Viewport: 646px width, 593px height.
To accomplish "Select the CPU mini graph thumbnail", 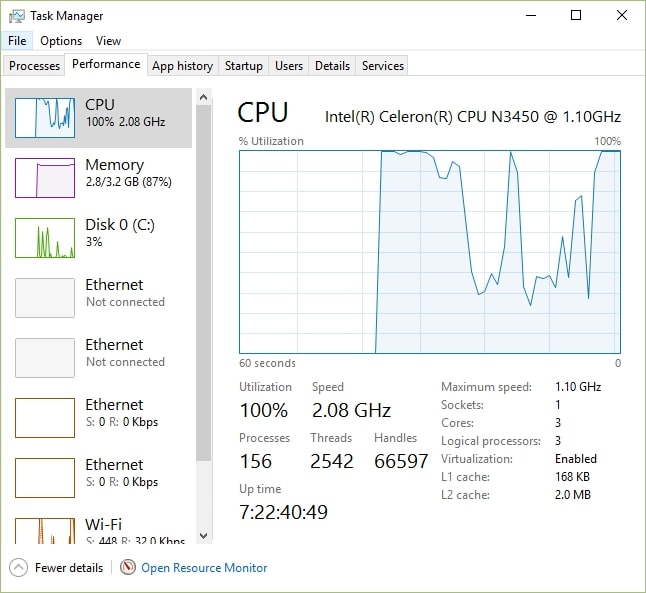I will click(x=45, y=118).
